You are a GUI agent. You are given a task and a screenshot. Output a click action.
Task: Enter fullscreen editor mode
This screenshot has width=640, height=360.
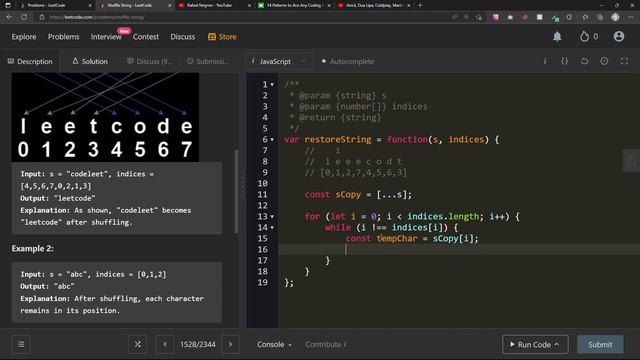pos(624,61)
